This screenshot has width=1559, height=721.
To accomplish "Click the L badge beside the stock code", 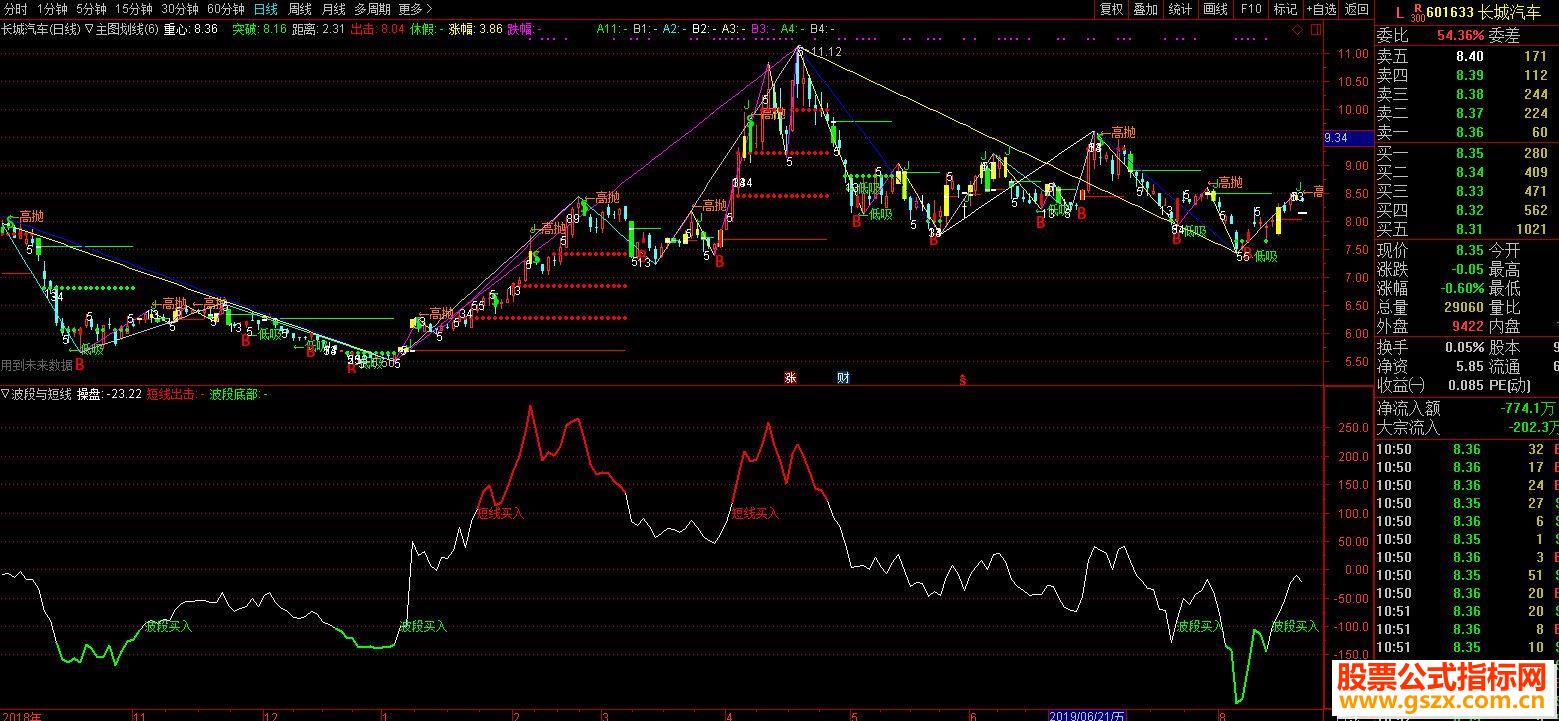I will (1399, 13).
